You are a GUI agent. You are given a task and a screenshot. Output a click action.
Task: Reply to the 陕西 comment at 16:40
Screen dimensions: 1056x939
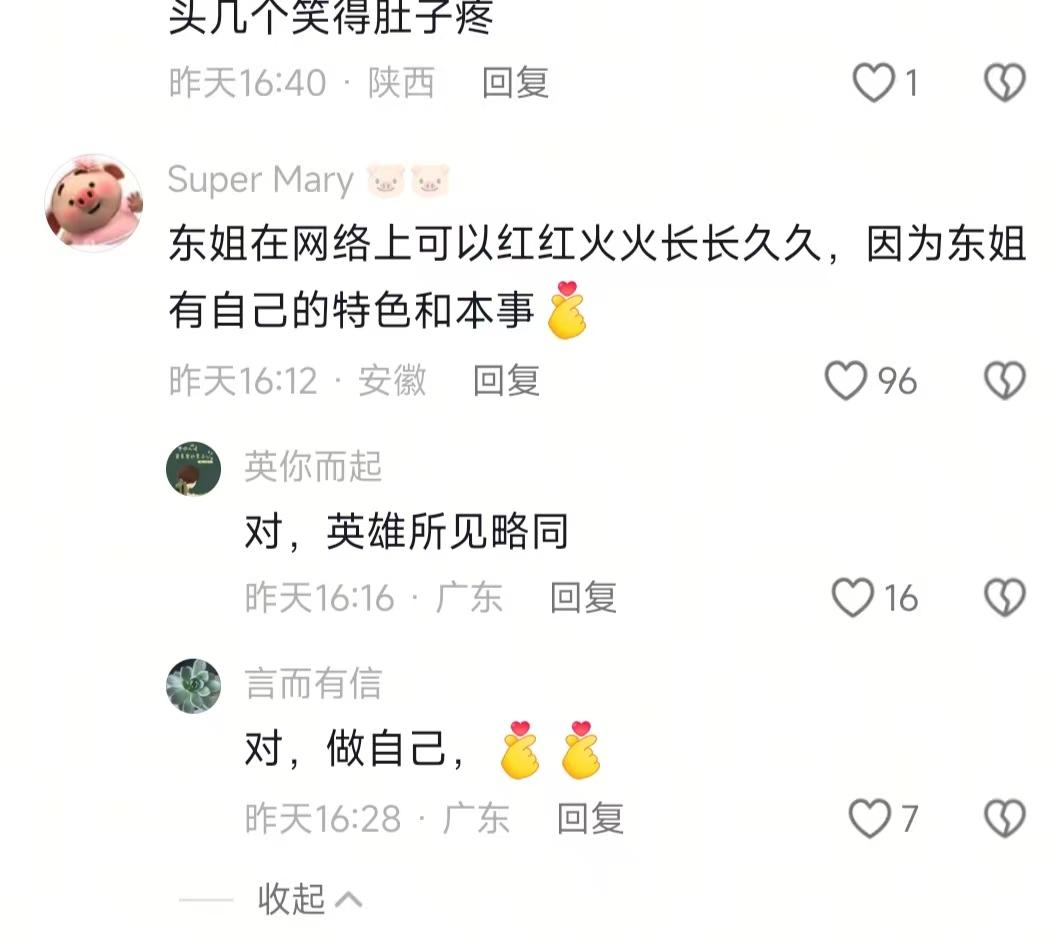[515, 83]
